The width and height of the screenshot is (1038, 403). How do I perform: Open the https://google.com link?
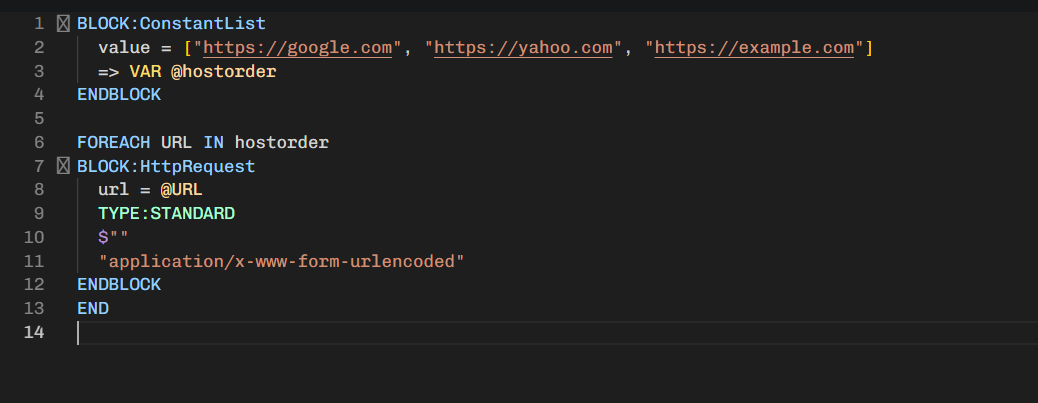tap(297, 48)
